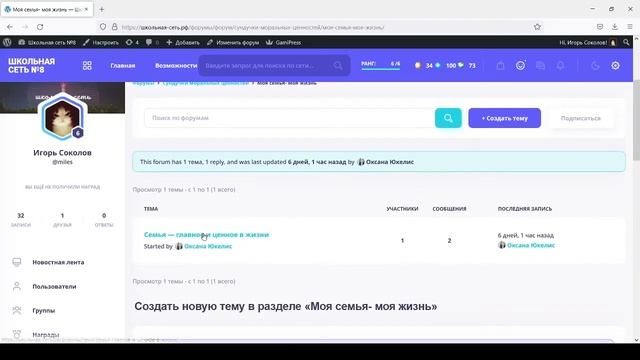This screenshot has width=640, height=360.
Task: Click the teal forum search button
Action: (448, 118)
